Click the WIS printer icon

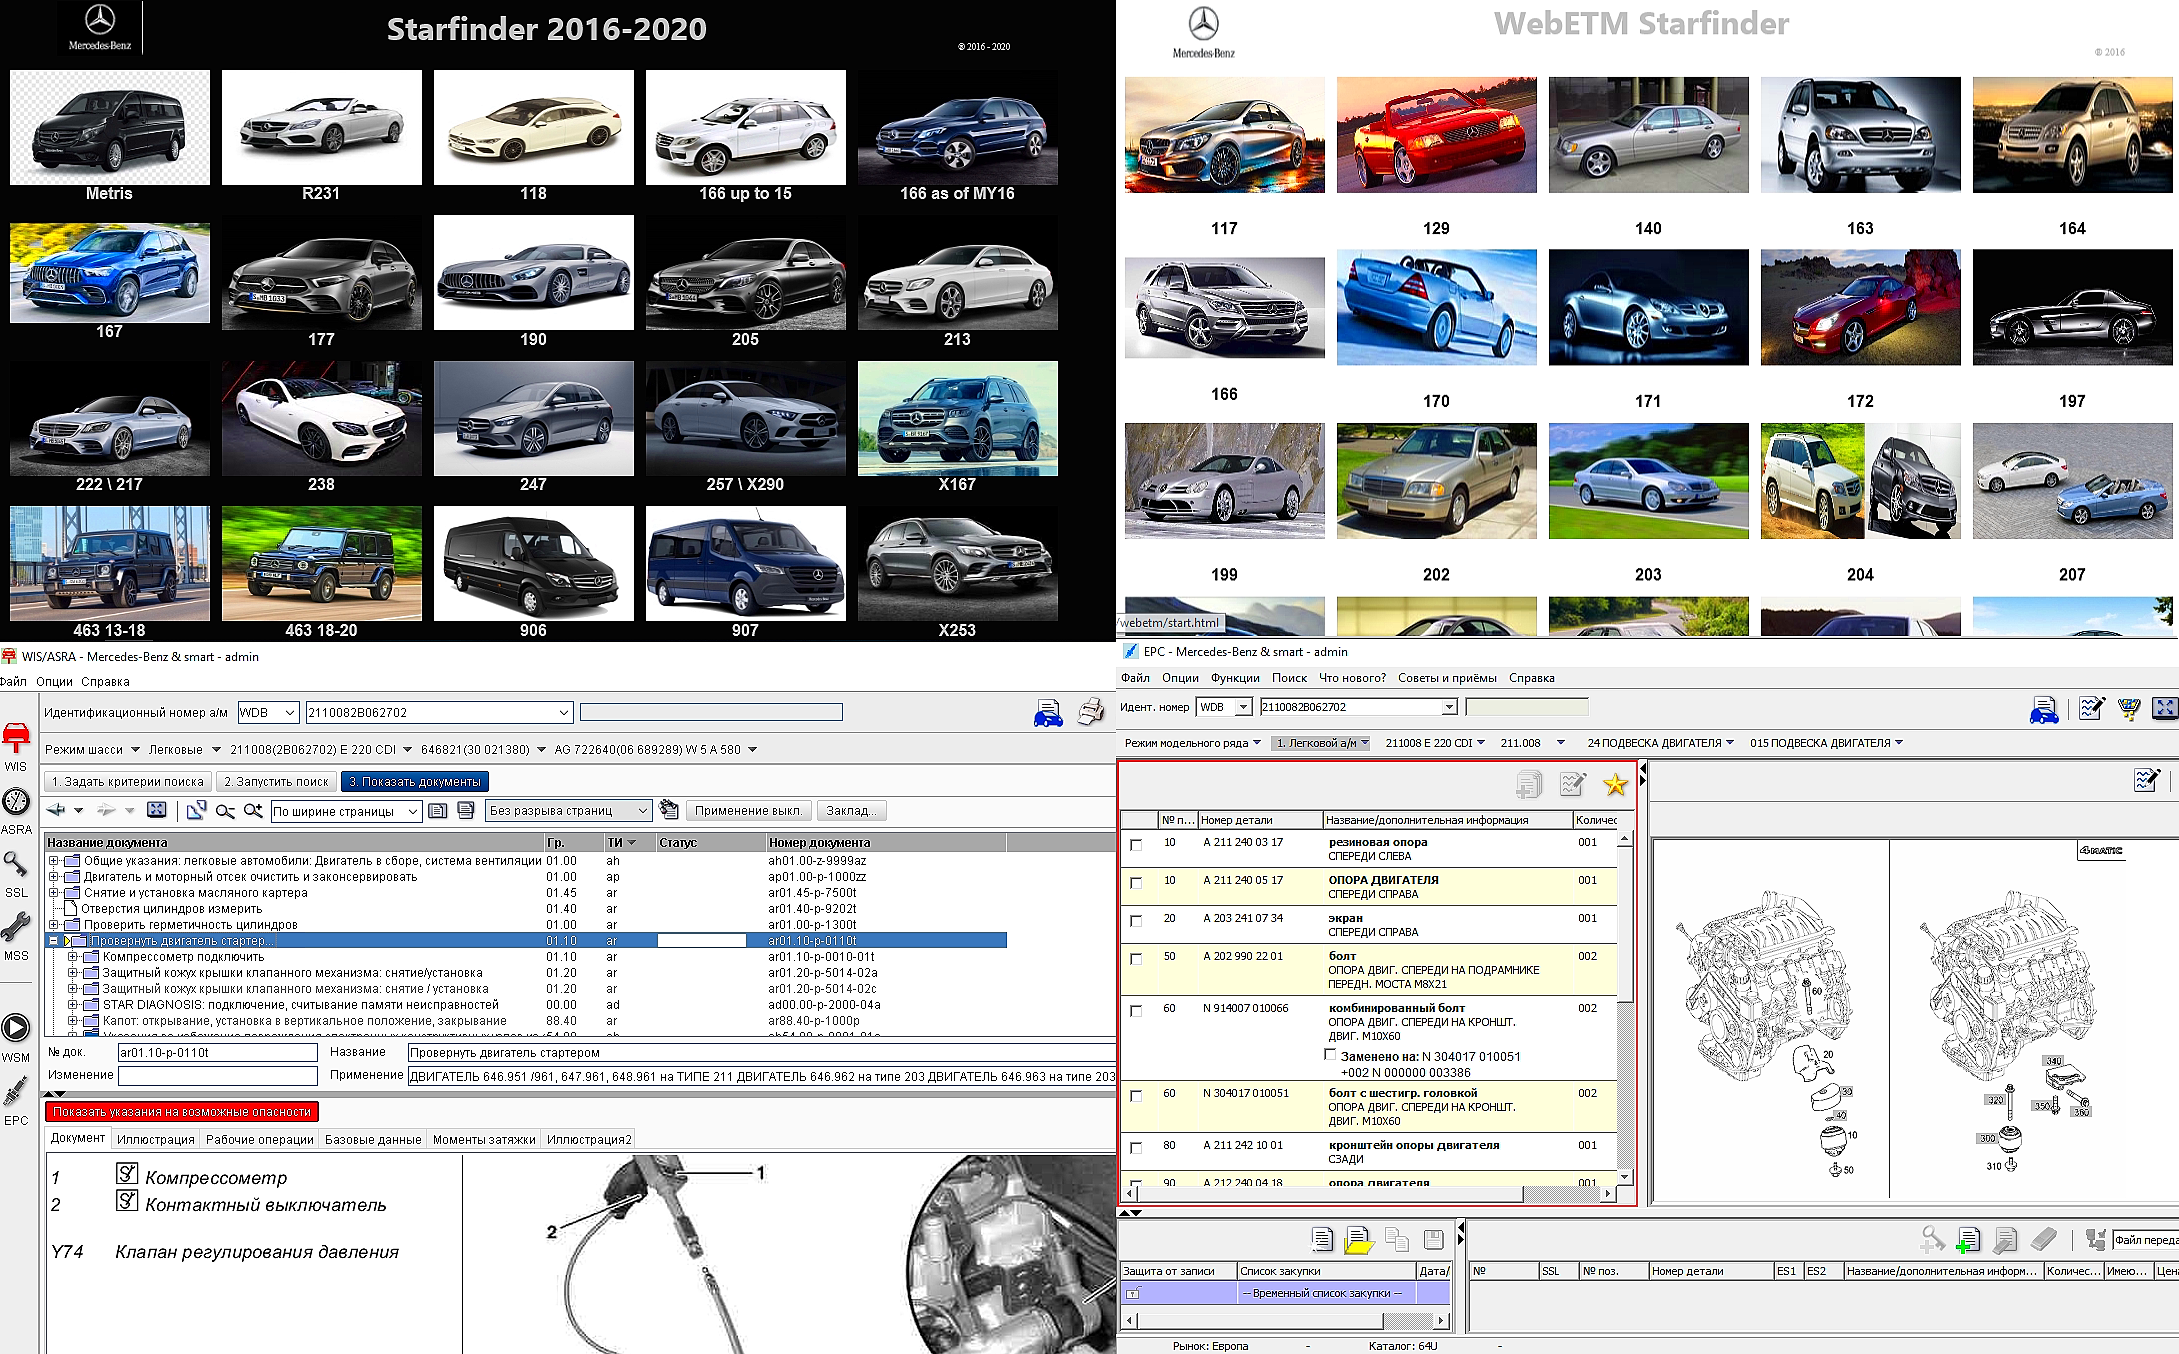click(x=1091, y=713)
